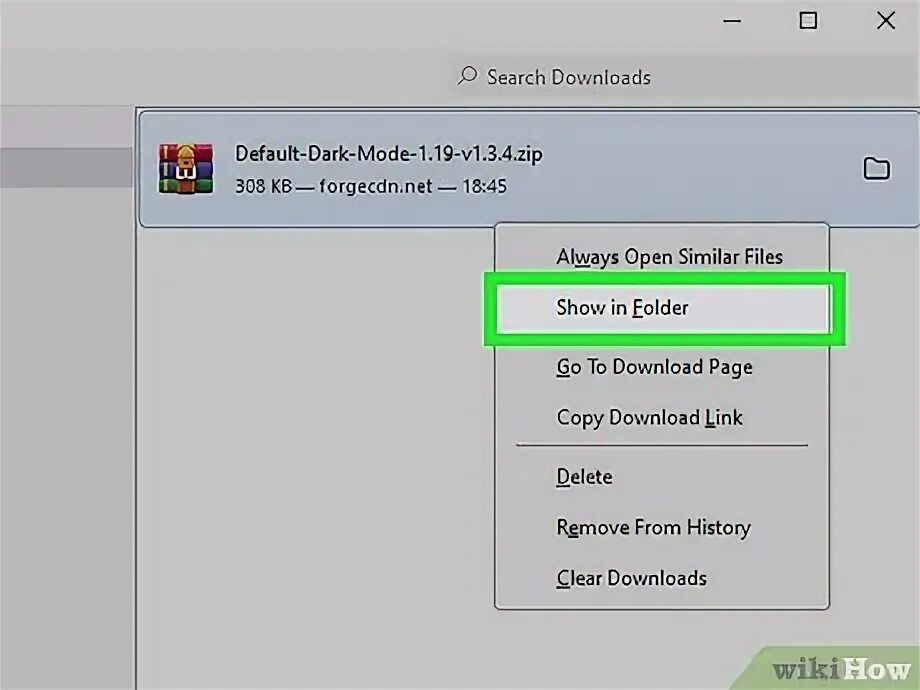Click the 308 KB — forgecdn.net details line
Viewport: 920px width, 690px height.
click(371, 187)
